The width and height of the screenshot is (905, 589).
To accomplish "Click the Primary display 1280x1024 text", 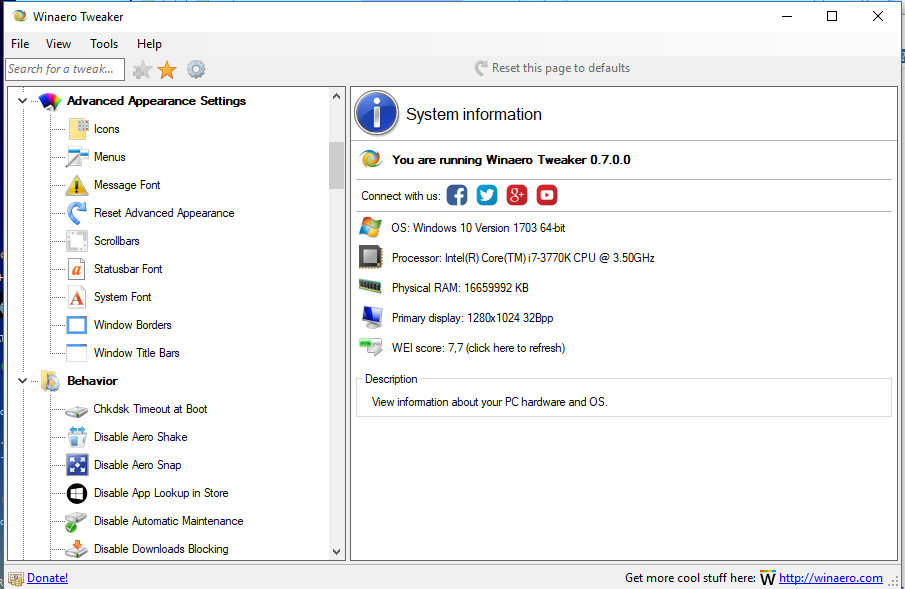I will pyautogui.click(x=472, y=318).
